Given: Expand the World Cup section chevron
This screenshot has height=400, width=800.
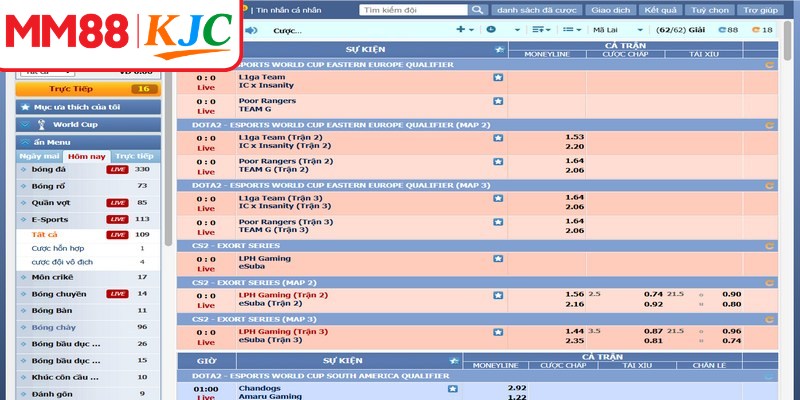Looking at the screenshot, I should coord(25,124).
